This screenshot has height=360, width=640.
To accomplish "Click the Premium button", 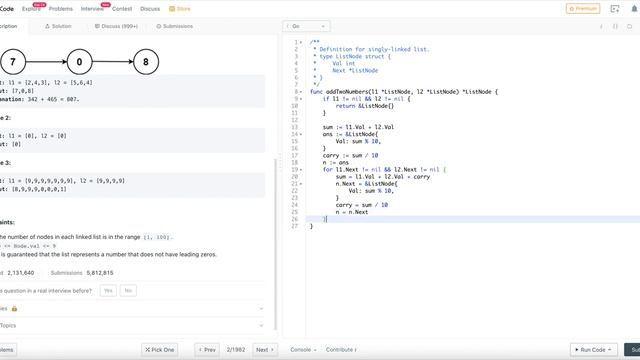I will (583, 9).
